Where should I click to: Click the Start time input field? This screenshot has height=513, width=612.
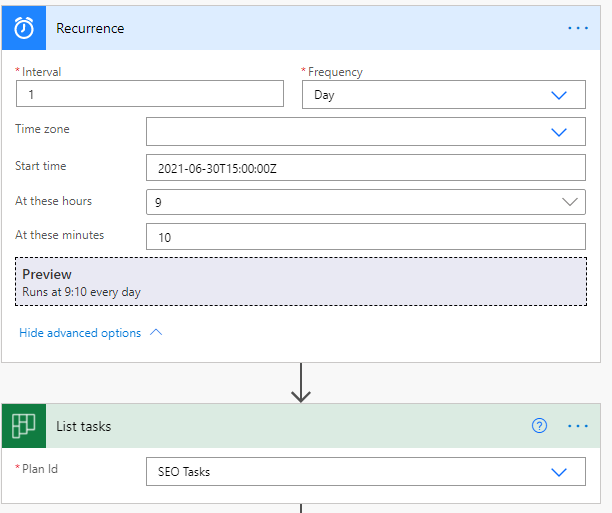coord(366,168)
